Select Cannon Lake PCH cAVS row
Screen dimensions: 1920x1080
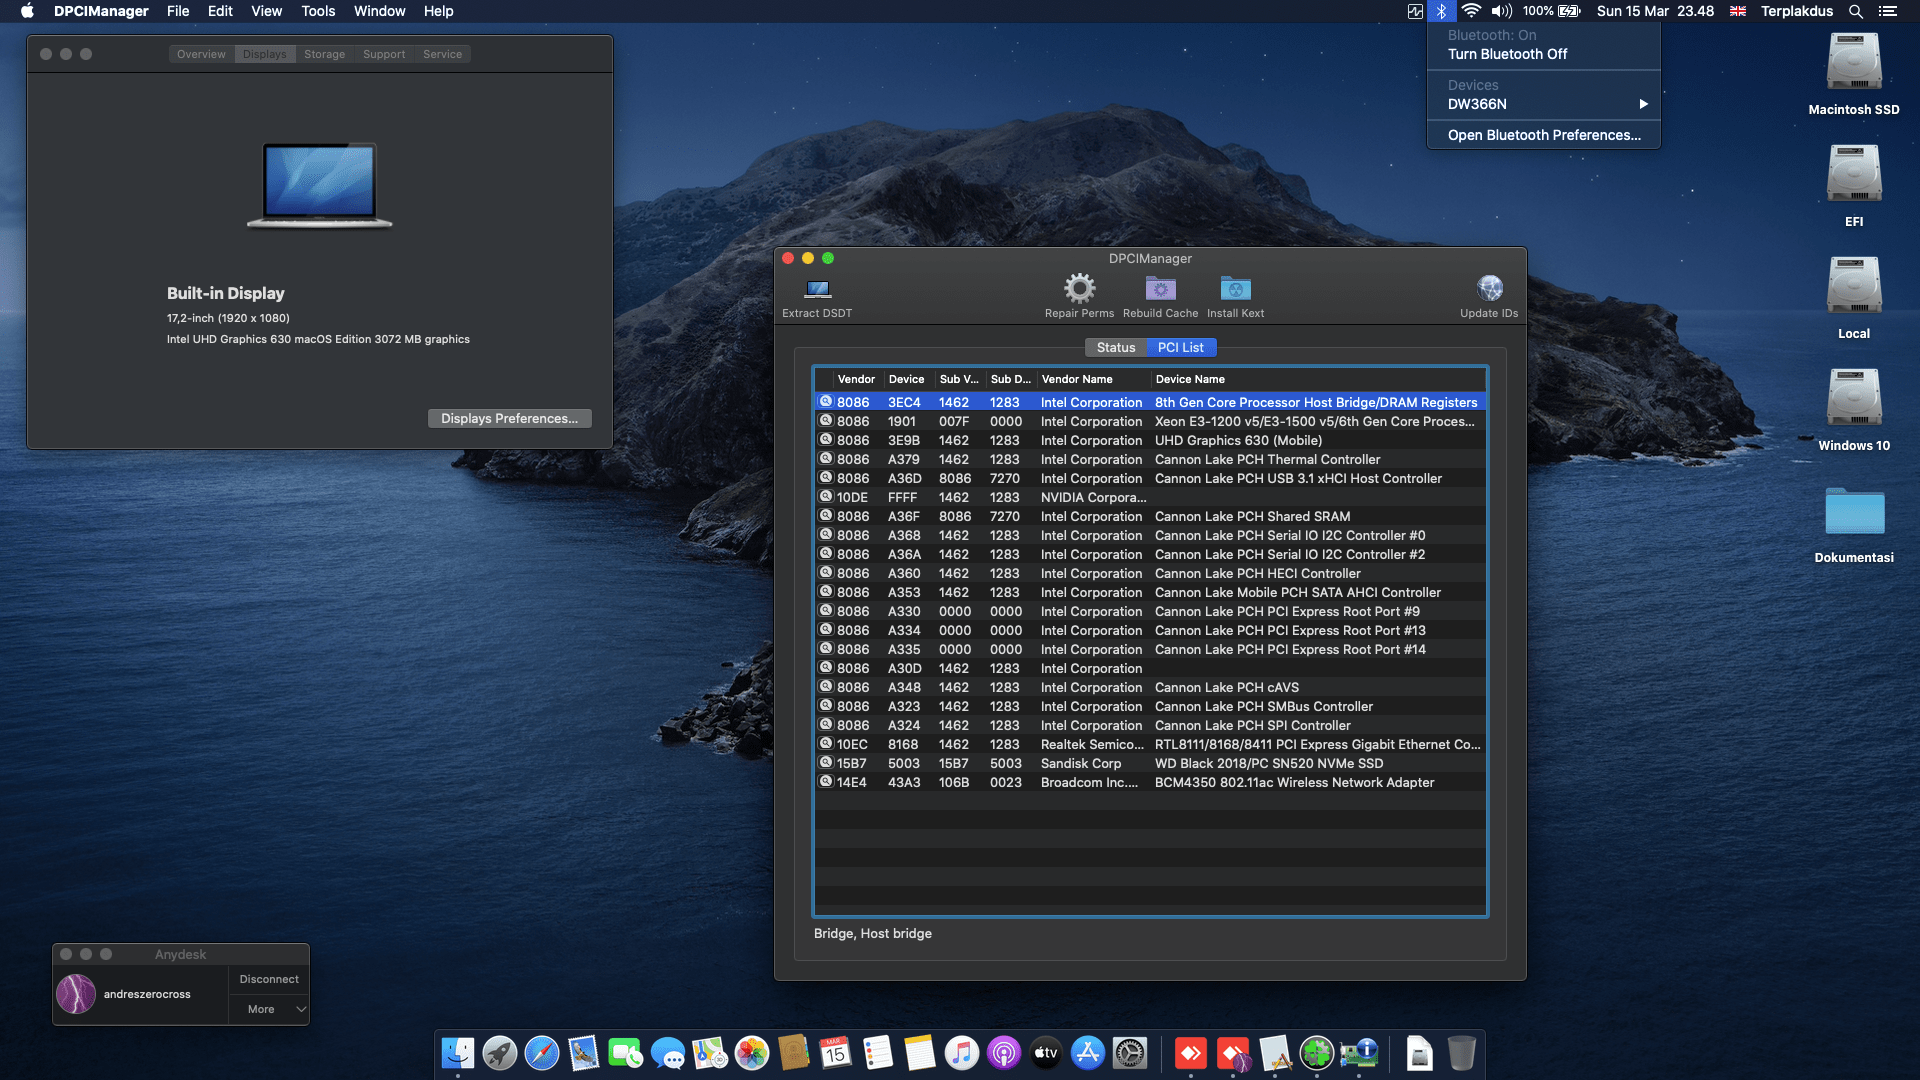pyautogui.click(x=1150, y=687)
